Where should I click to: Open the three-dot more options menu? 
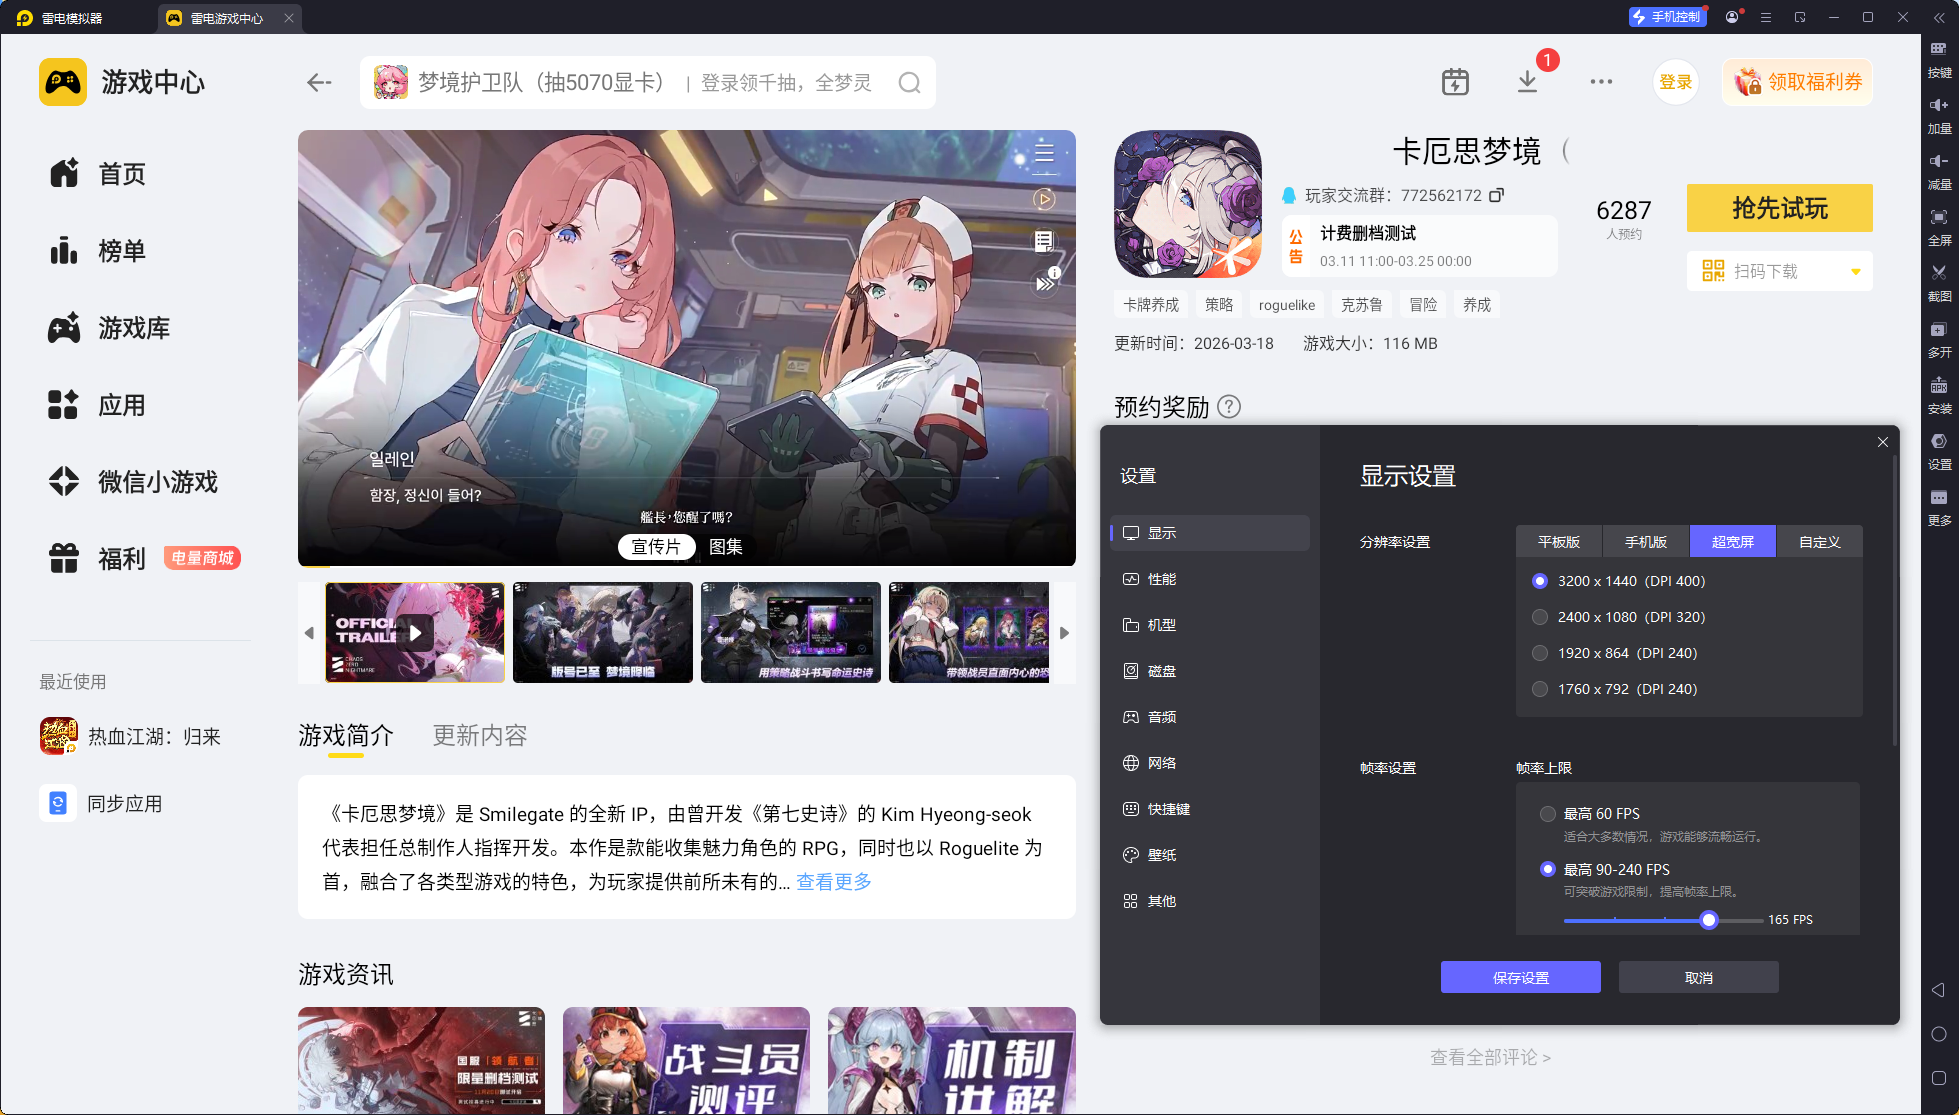pyautogui.click(x=1601, y=82)
